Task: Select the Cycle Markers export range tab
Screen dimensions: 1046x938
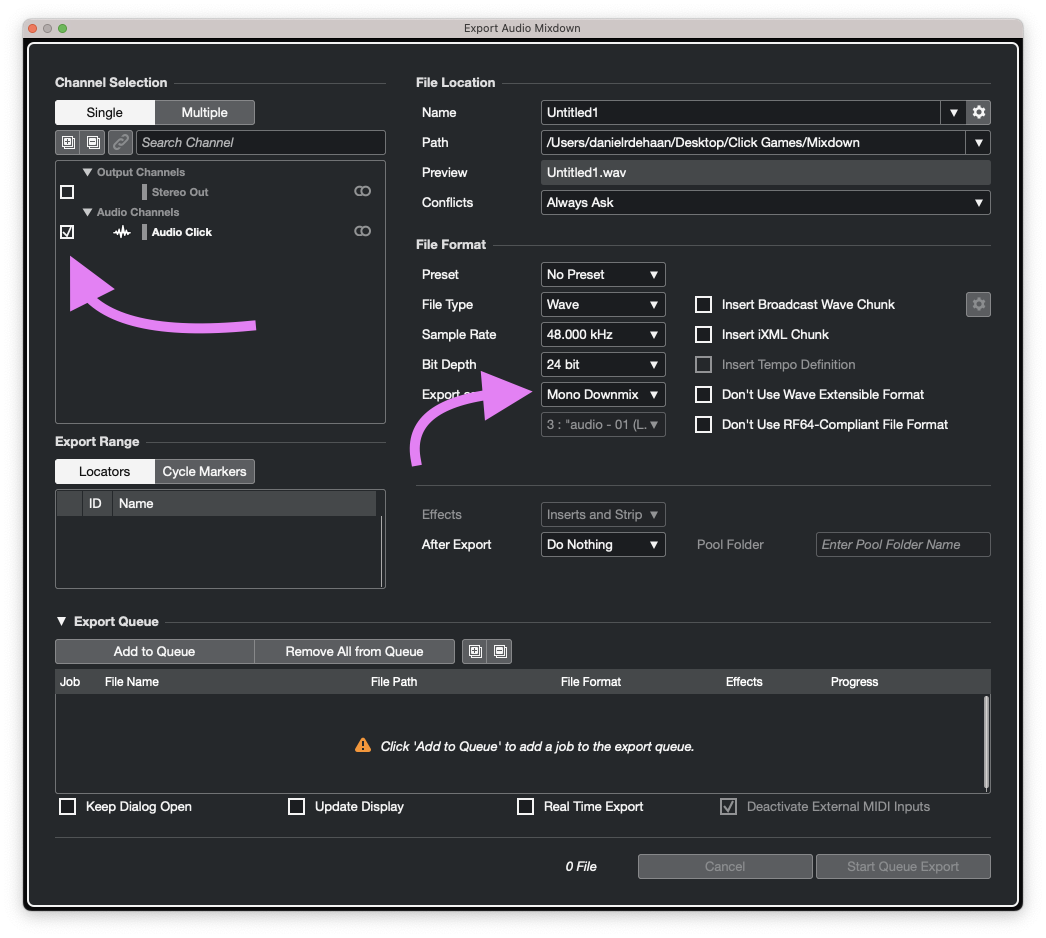Action: point(205,471)
